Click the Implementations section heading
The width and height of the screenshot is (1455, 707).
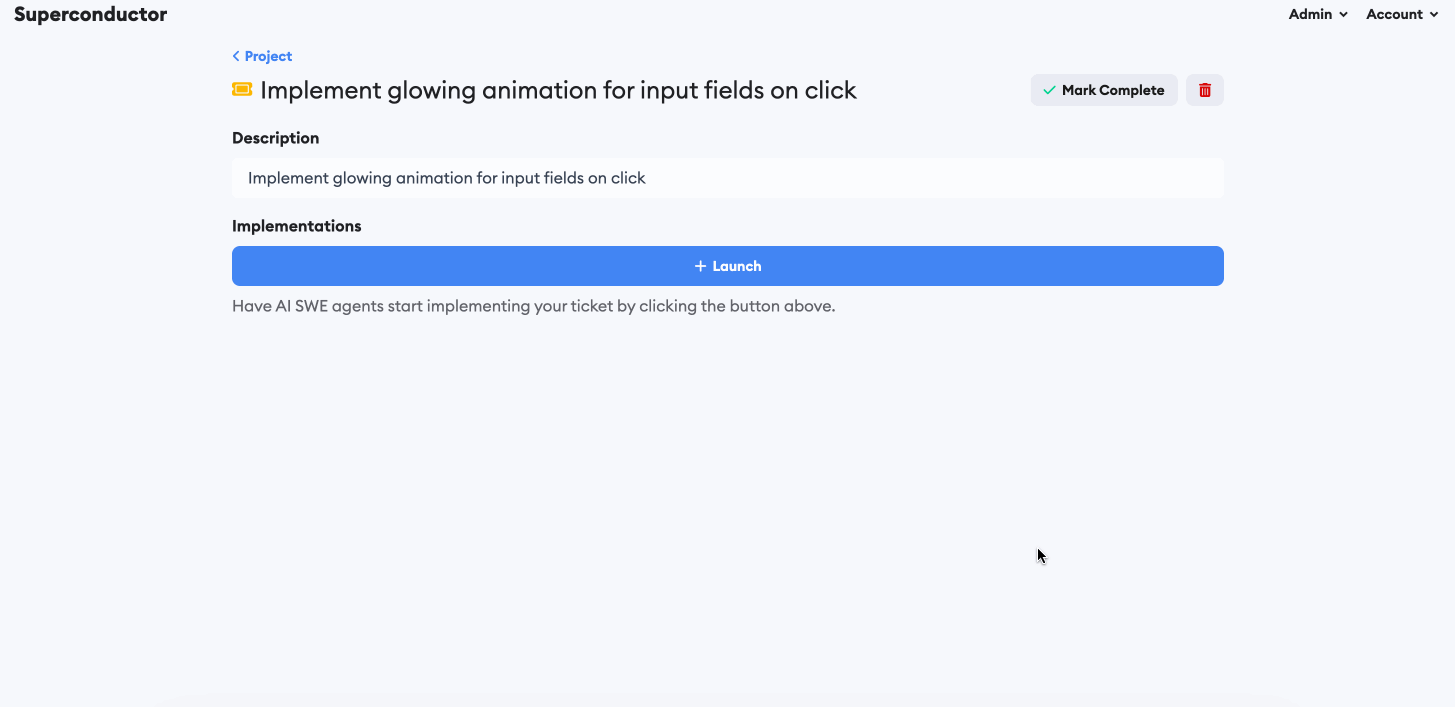pyautogui.click(x=297, y=226)
